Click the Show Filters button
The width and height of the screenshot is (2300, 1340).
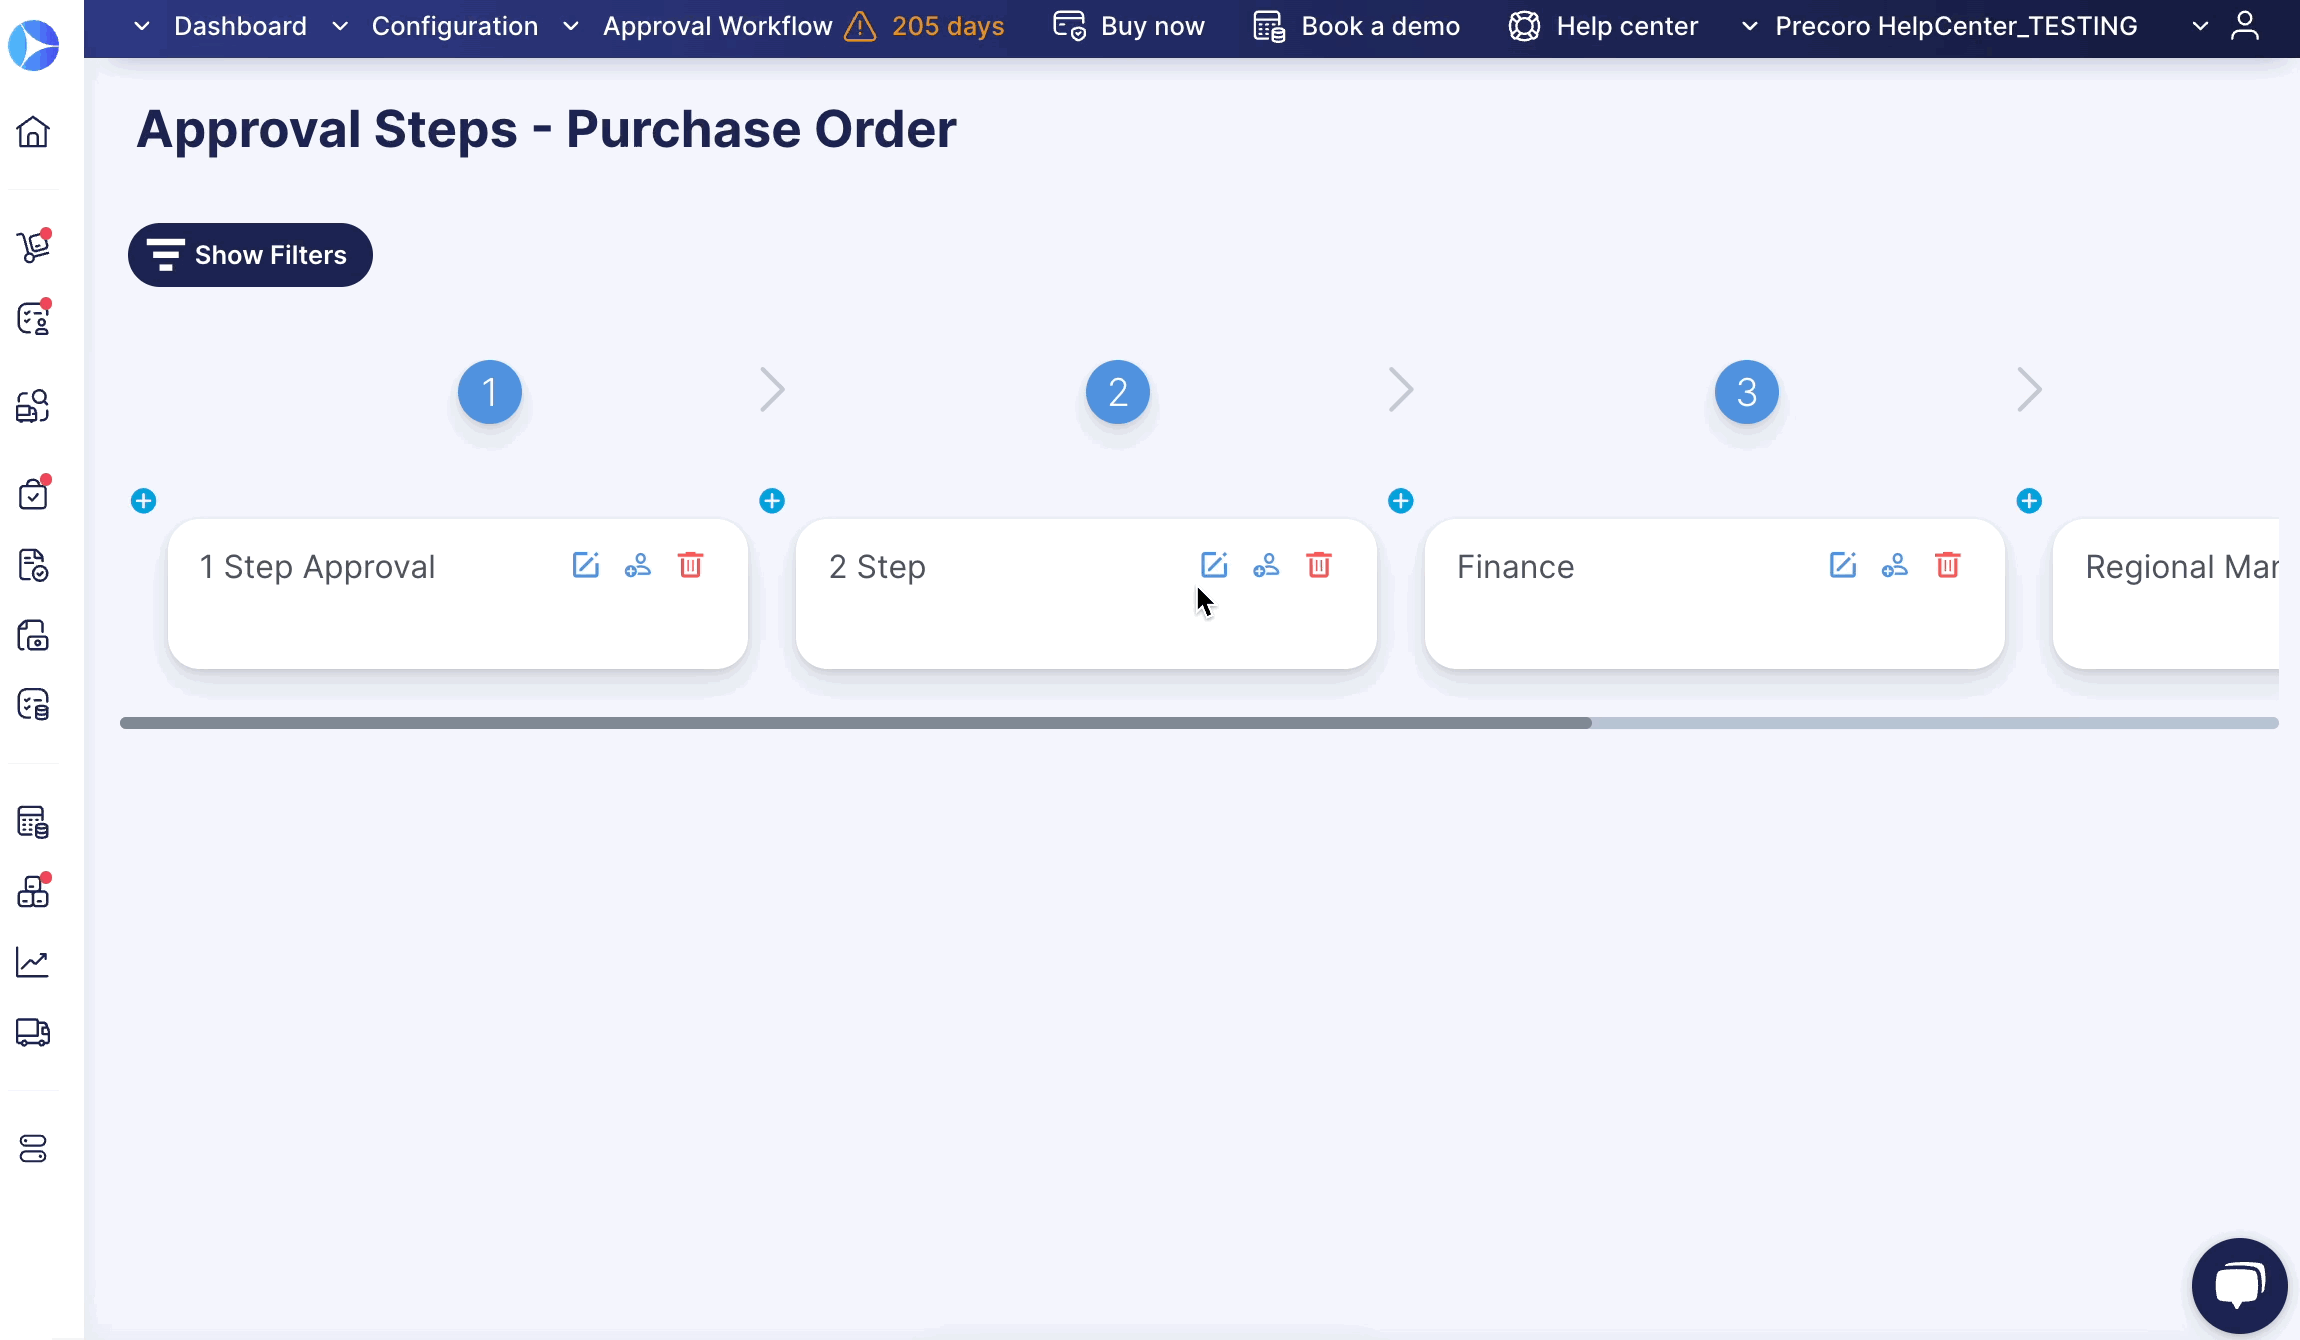(250, 255)
